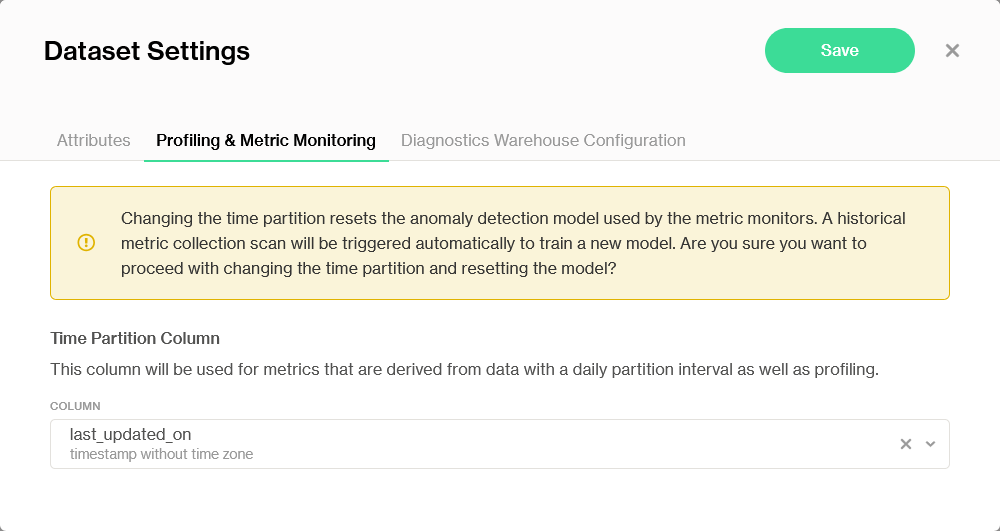1000x531 pixels.
Task: Close the Dataset Settings dialog
Action: pos(952,51)
